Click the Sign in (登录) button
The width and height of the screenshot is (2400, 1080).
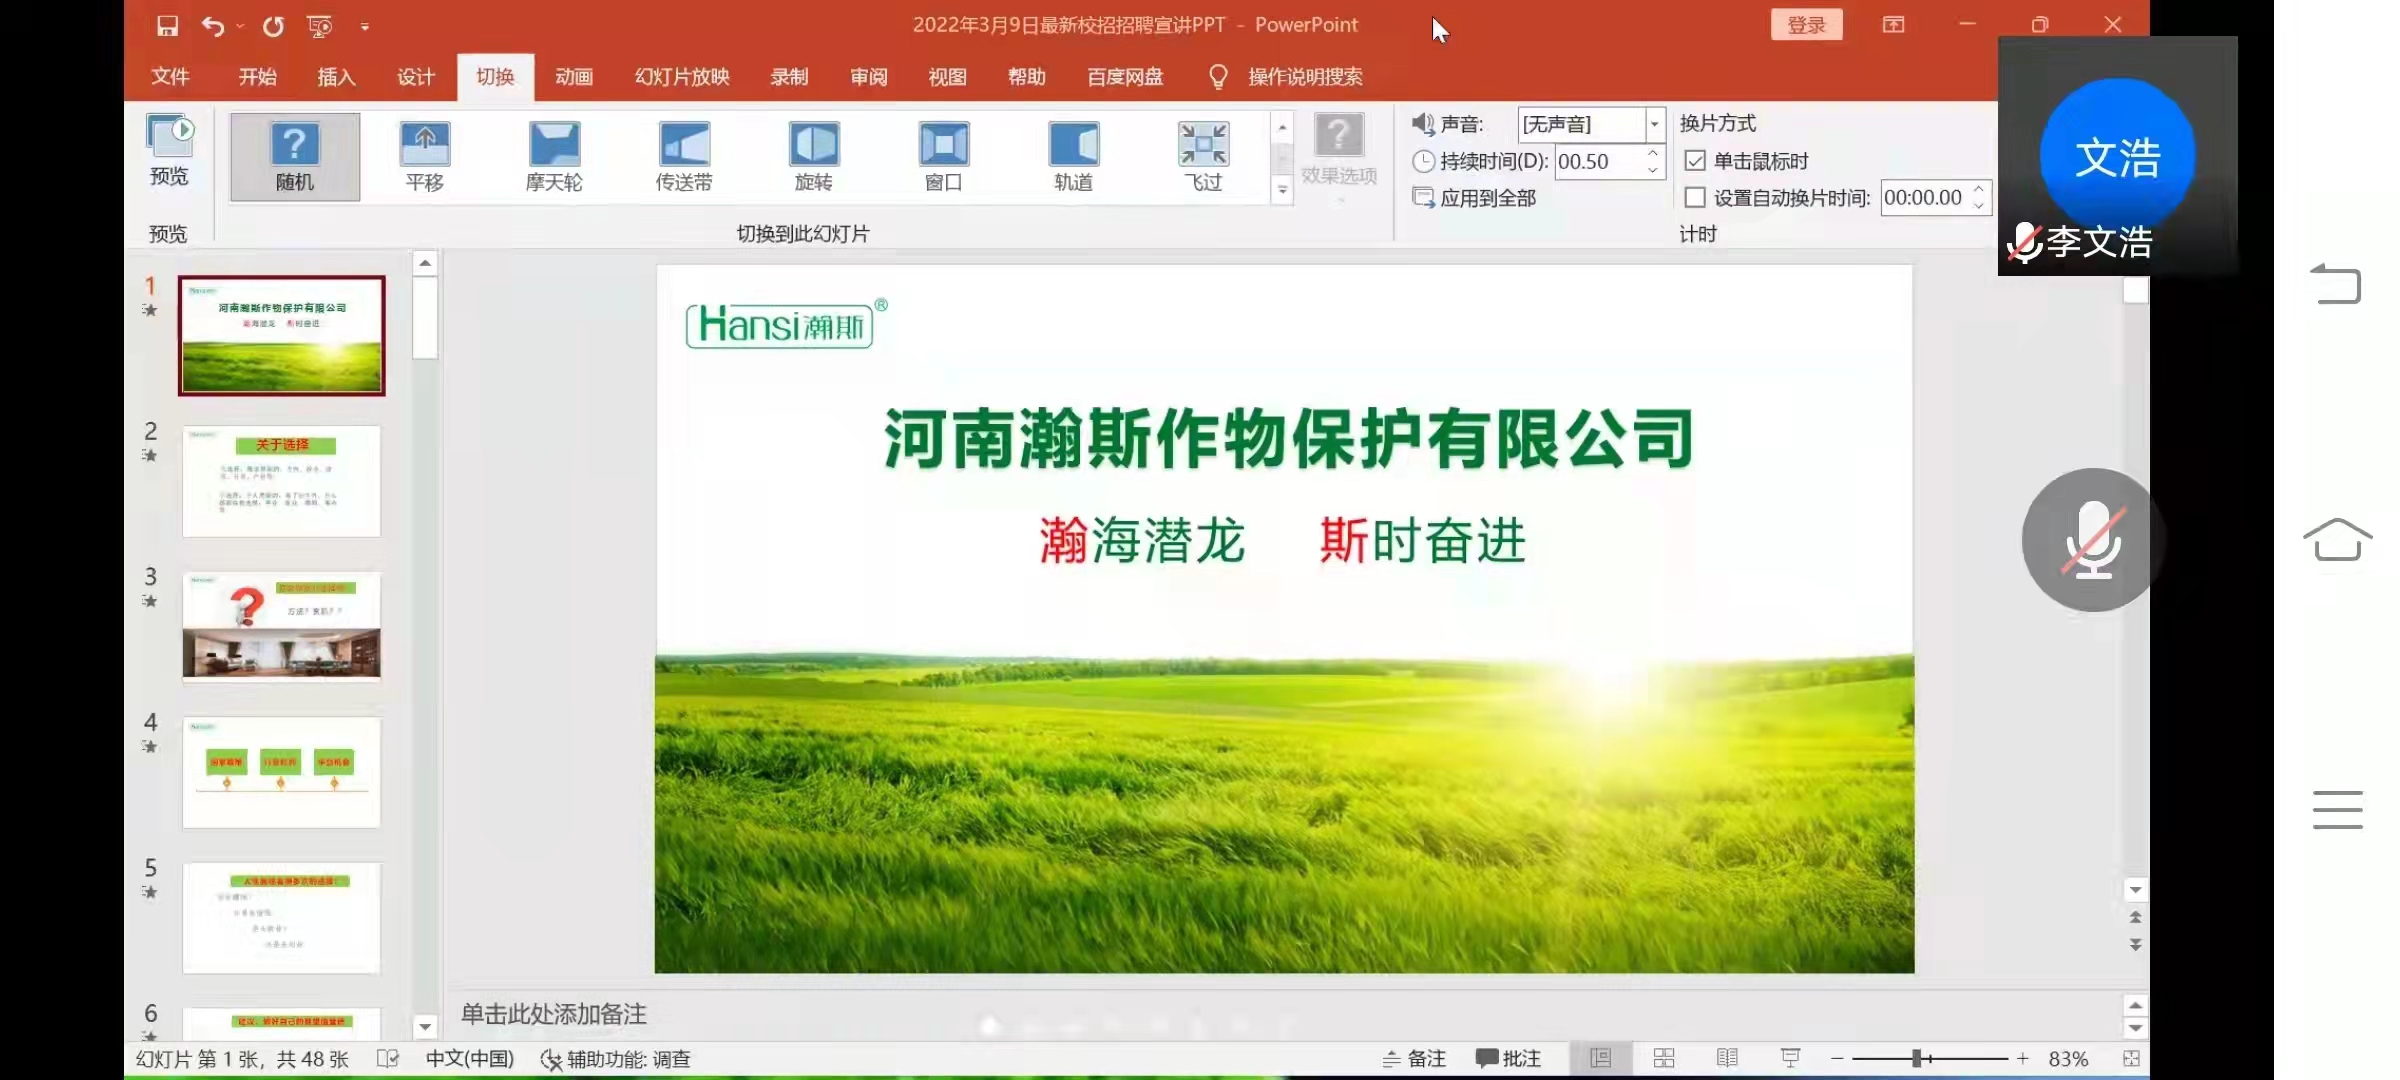(x=1806, y=25)
